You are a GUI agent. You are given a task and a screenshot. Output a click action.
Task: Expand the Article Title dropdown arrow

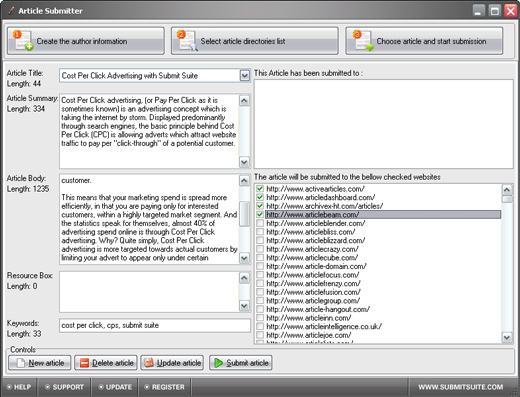pyautogui.click(x=245, y=76)
